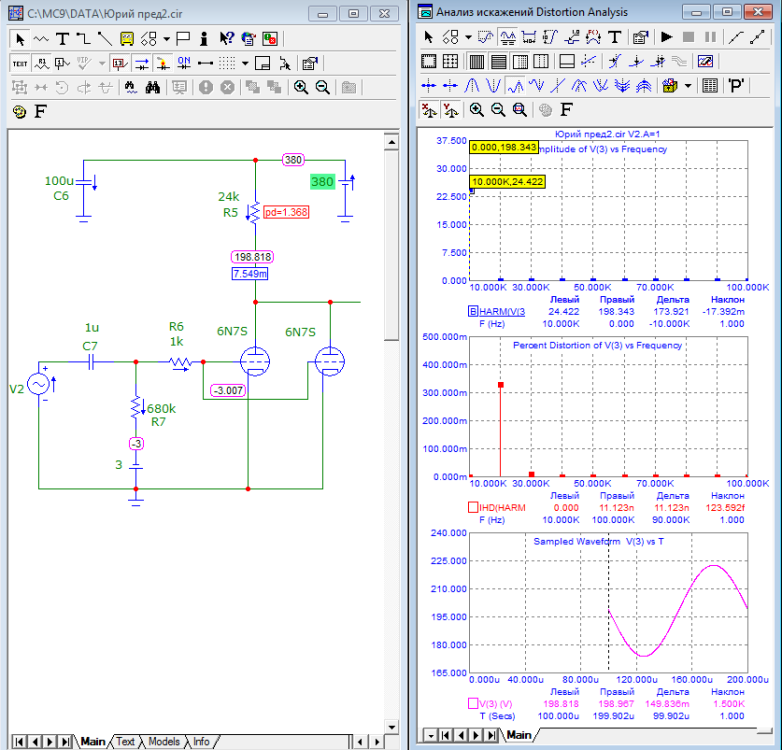
Task: Open the grid dropdown arrow in schematic toolbar
Action: [245, 63]
